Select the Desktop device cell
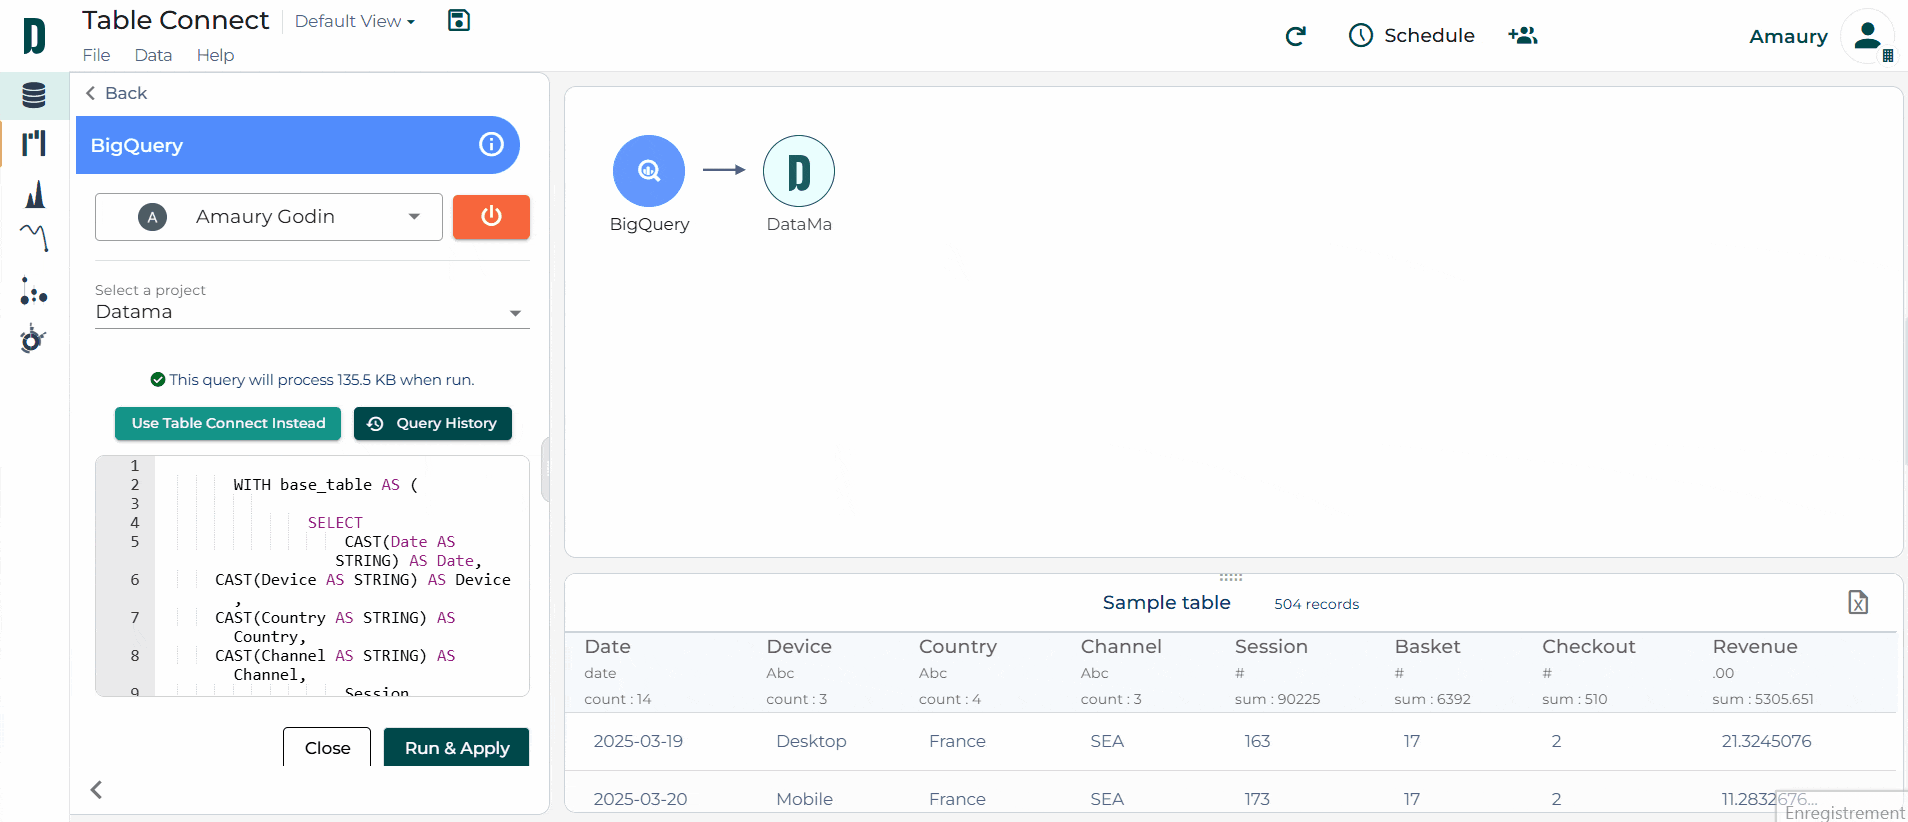The width and height of the screenshot is (1908, 822). point(811,741)
